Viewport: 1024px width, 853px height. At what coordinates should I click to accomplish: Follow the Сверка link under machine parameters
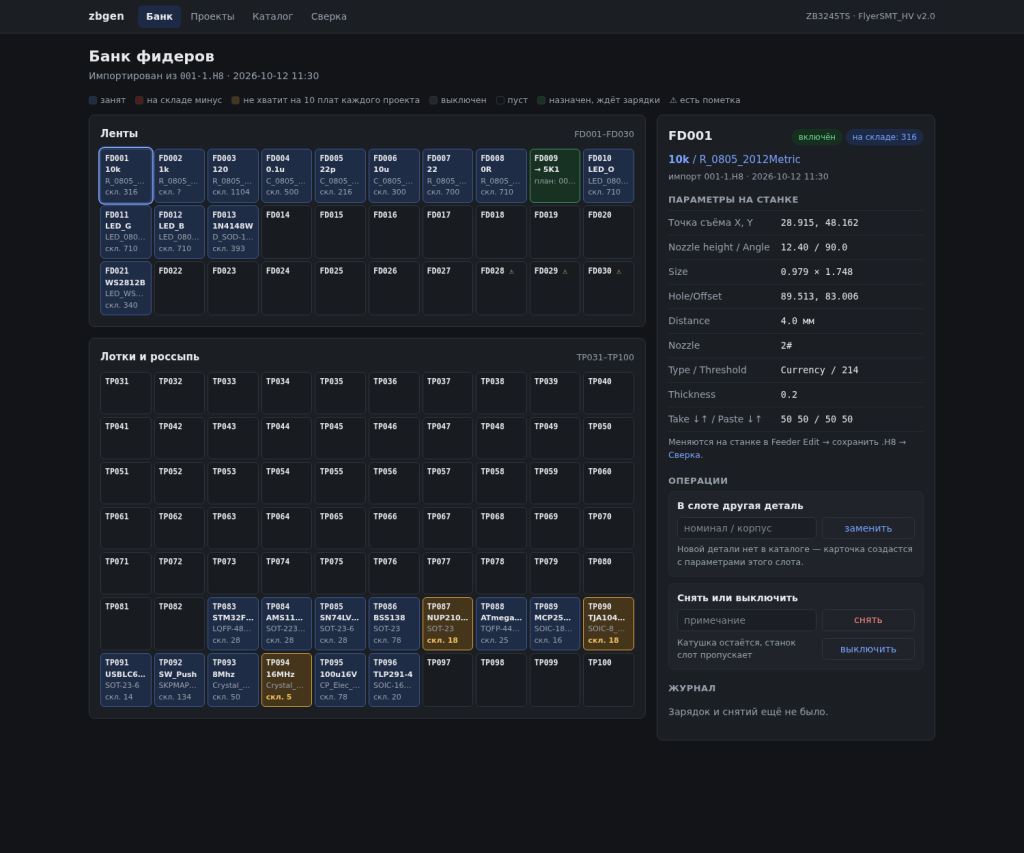point(684,455)
